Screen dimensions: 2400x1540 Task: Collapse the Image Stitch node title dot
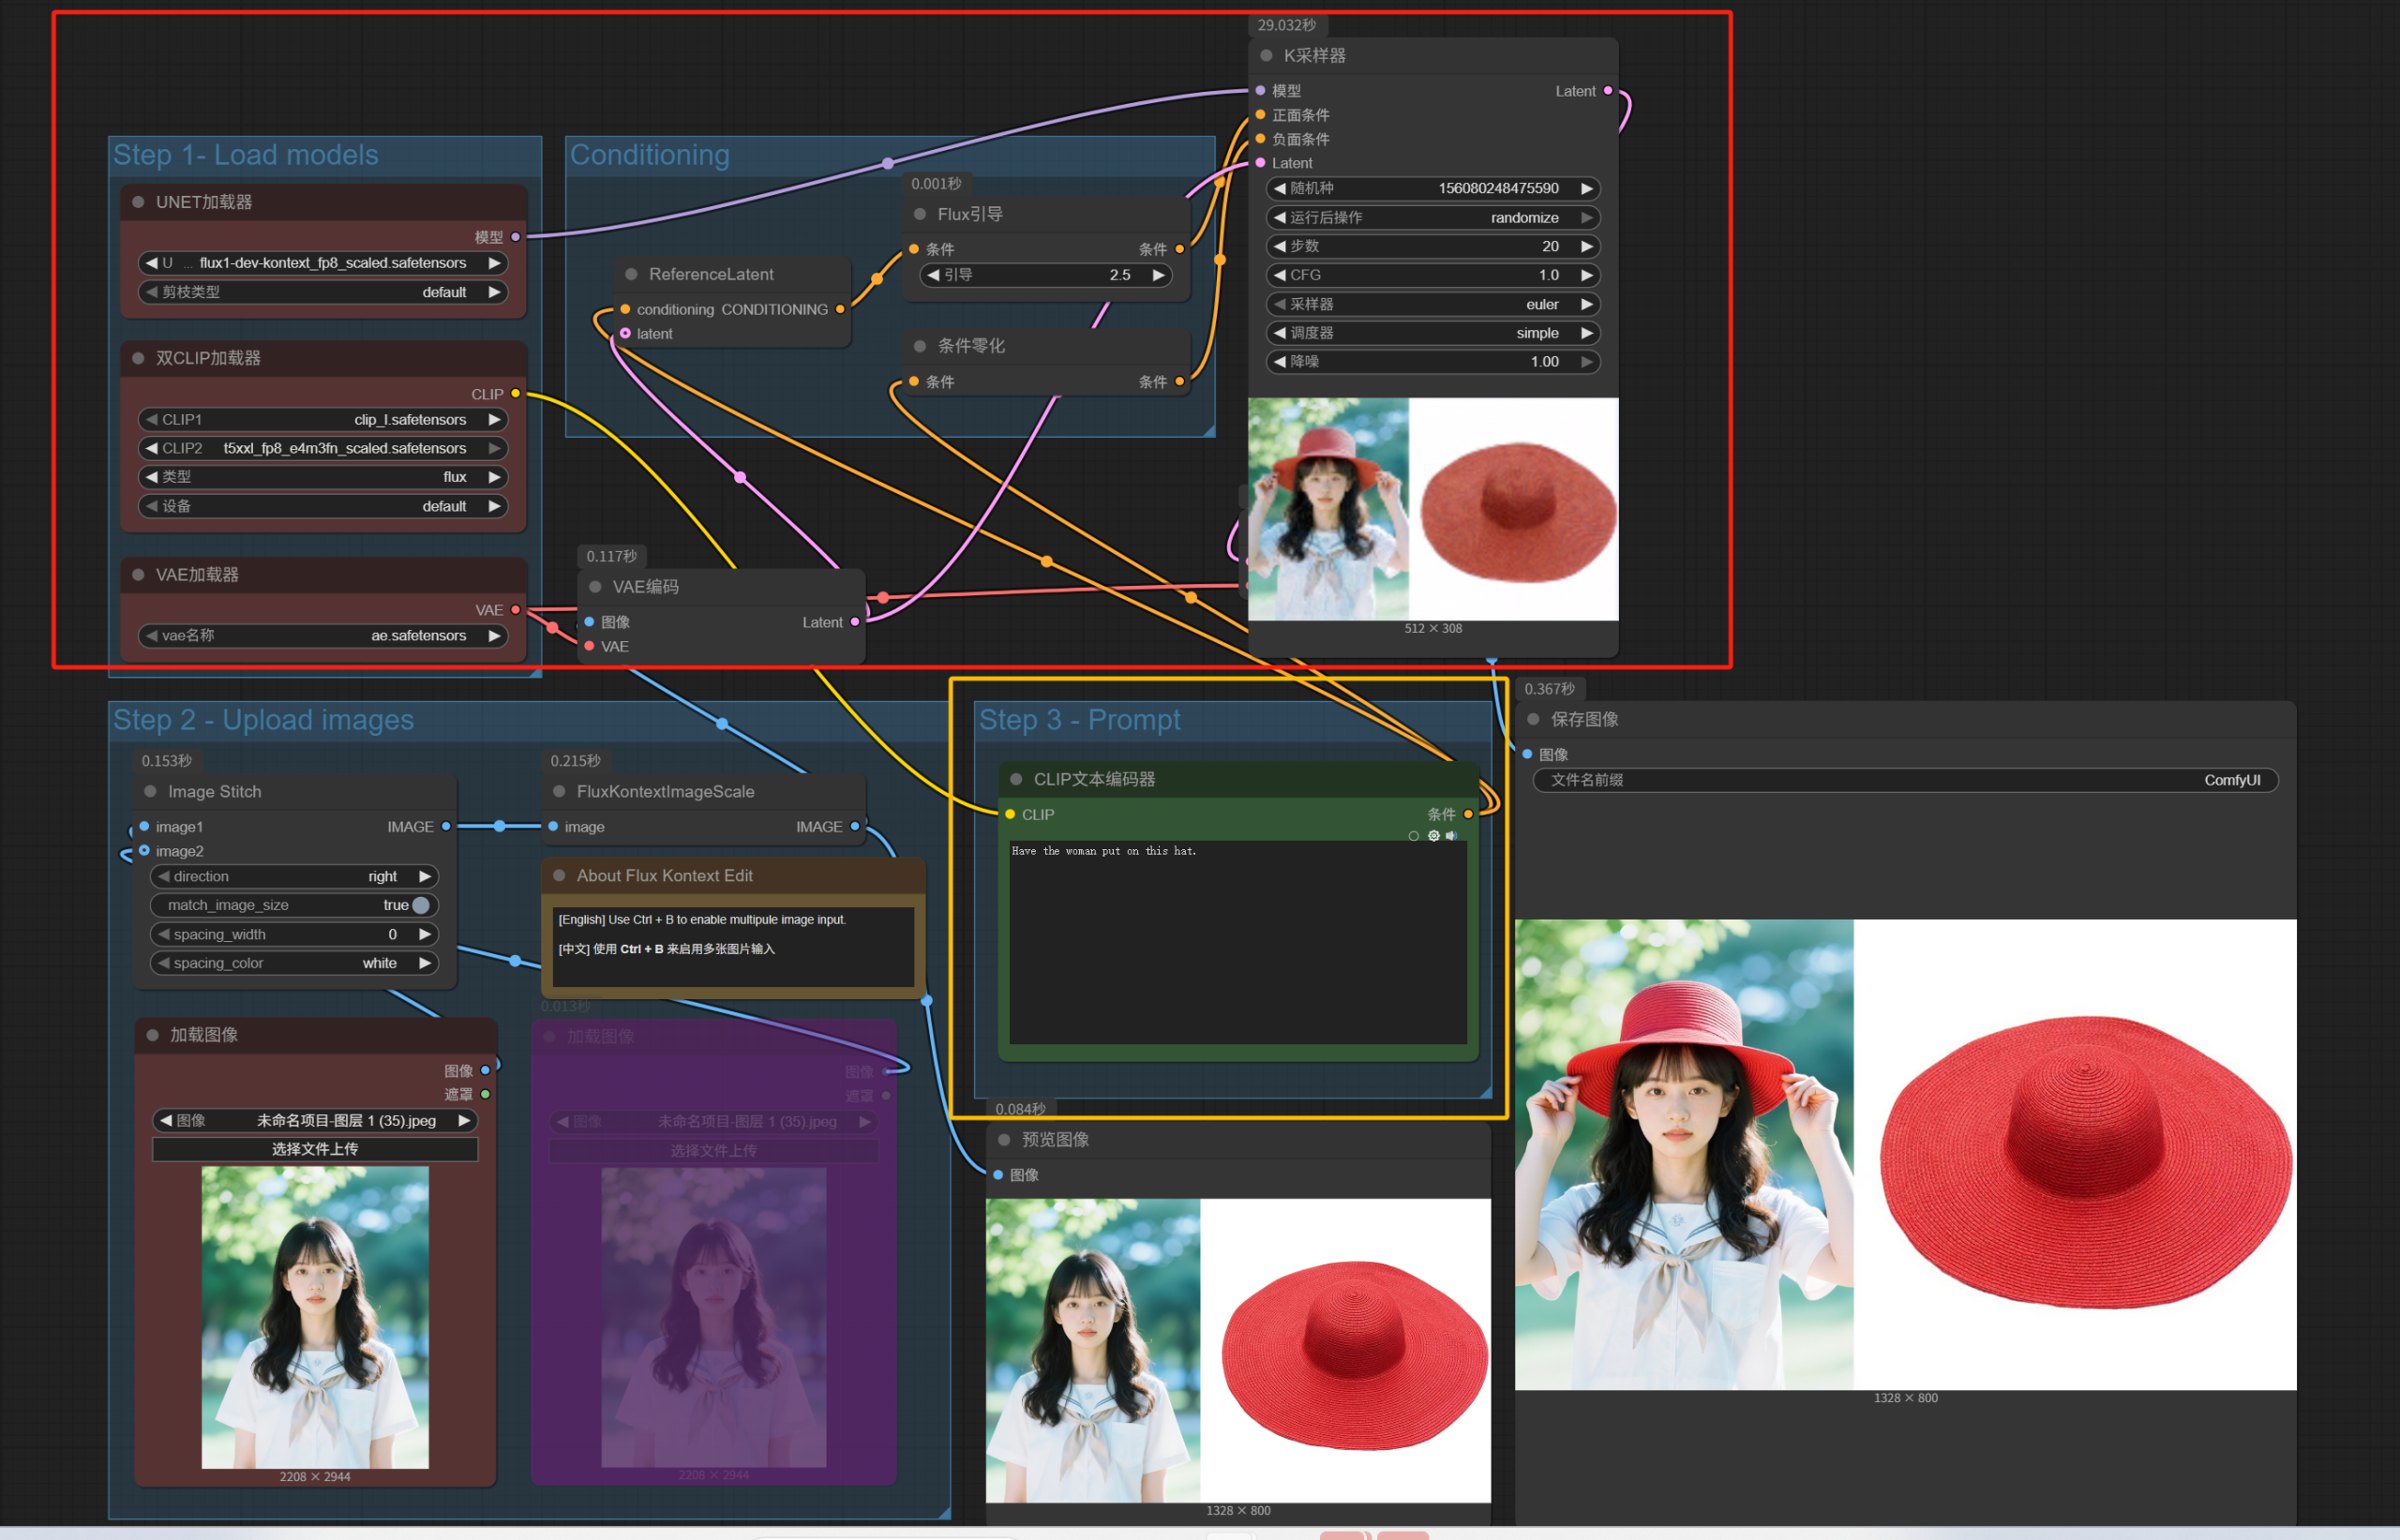coord(151,791)
